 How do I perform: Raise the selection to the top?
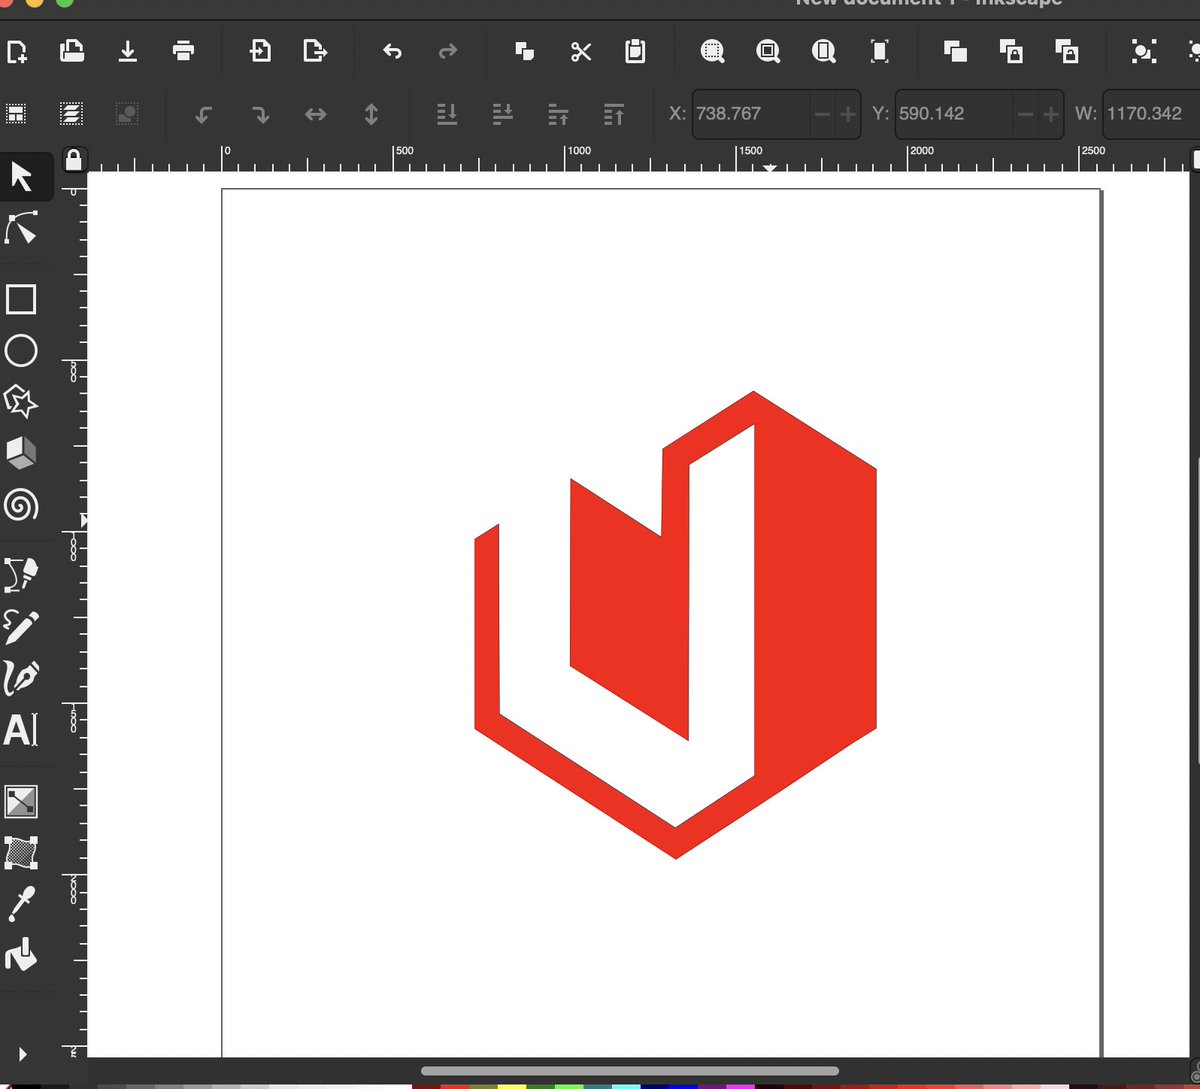click(614, 115)
